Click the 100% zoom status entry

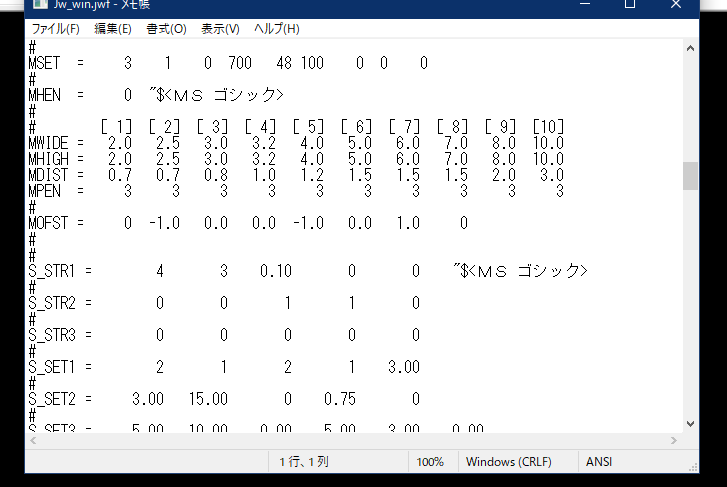coord(430,462)
